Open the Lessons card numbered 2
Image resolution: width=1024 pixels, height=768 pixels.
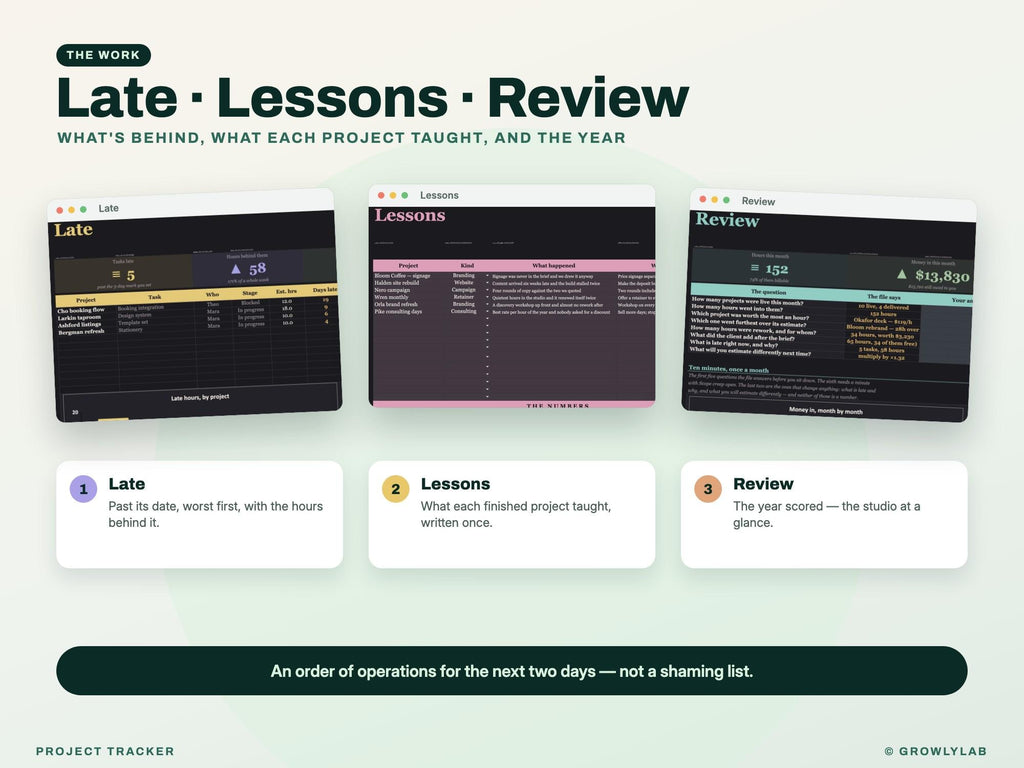pos(512,515)
